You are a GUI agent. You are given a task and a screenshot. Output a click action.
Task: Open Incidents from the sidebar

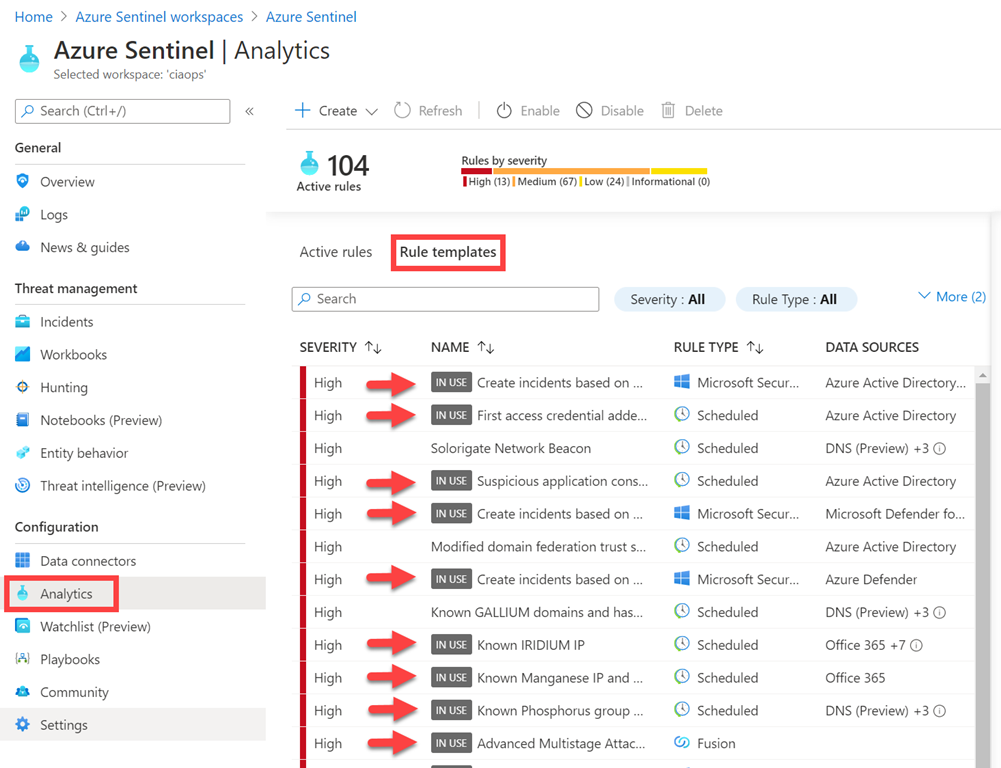[66, 322]
